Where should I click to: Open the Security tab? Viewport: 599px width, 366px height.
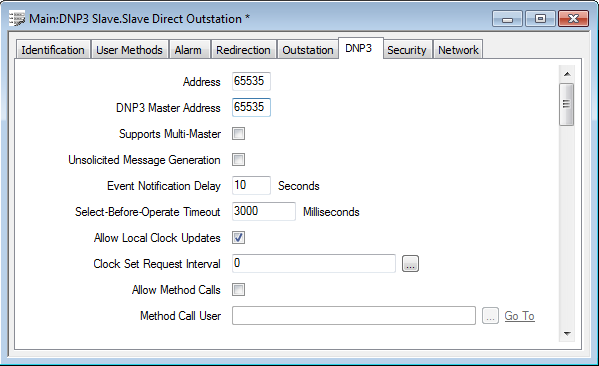407,50
